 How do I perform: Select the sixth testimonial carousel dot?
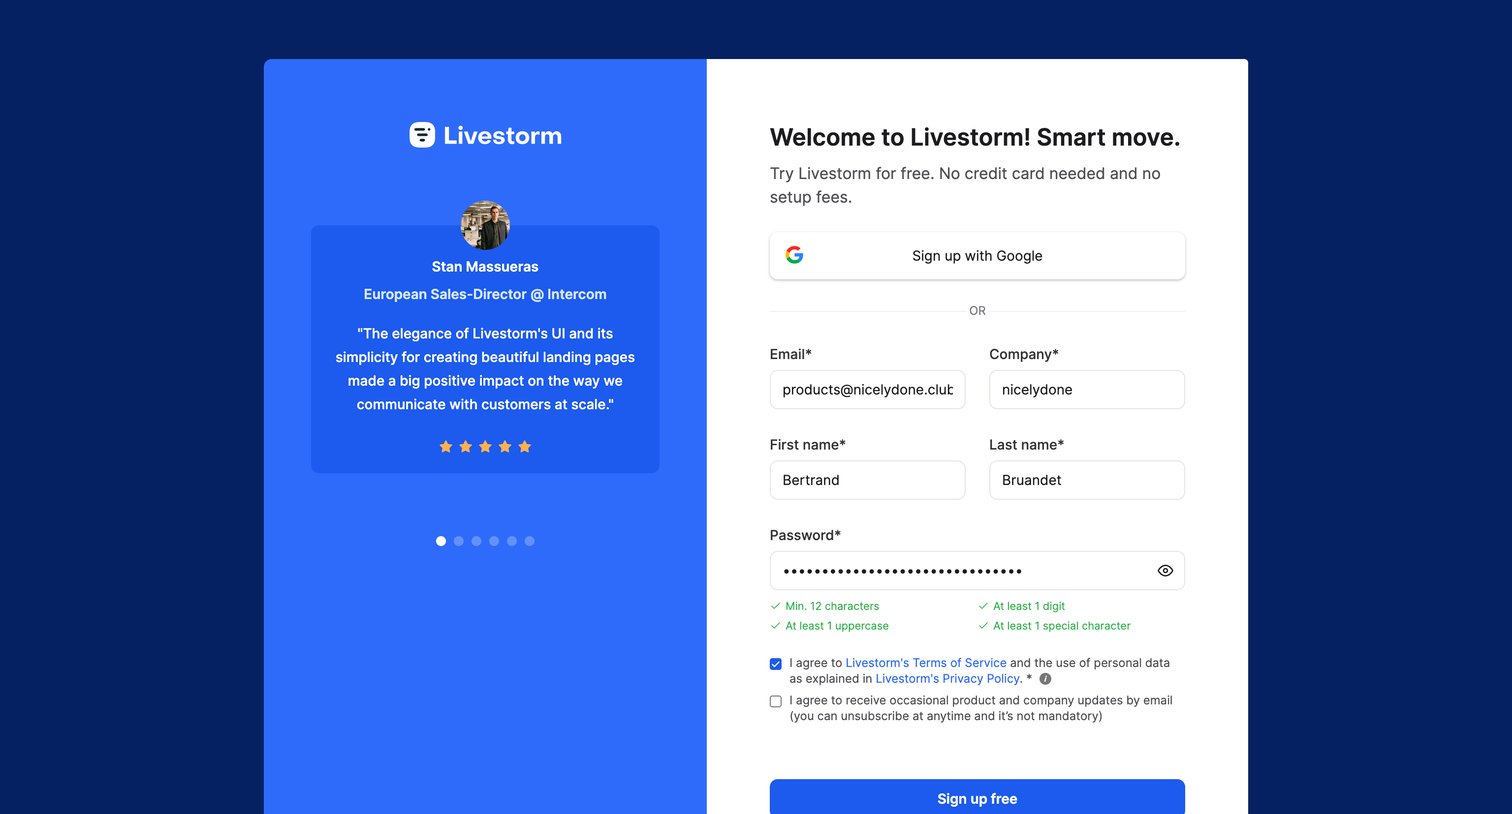[530, 541]
